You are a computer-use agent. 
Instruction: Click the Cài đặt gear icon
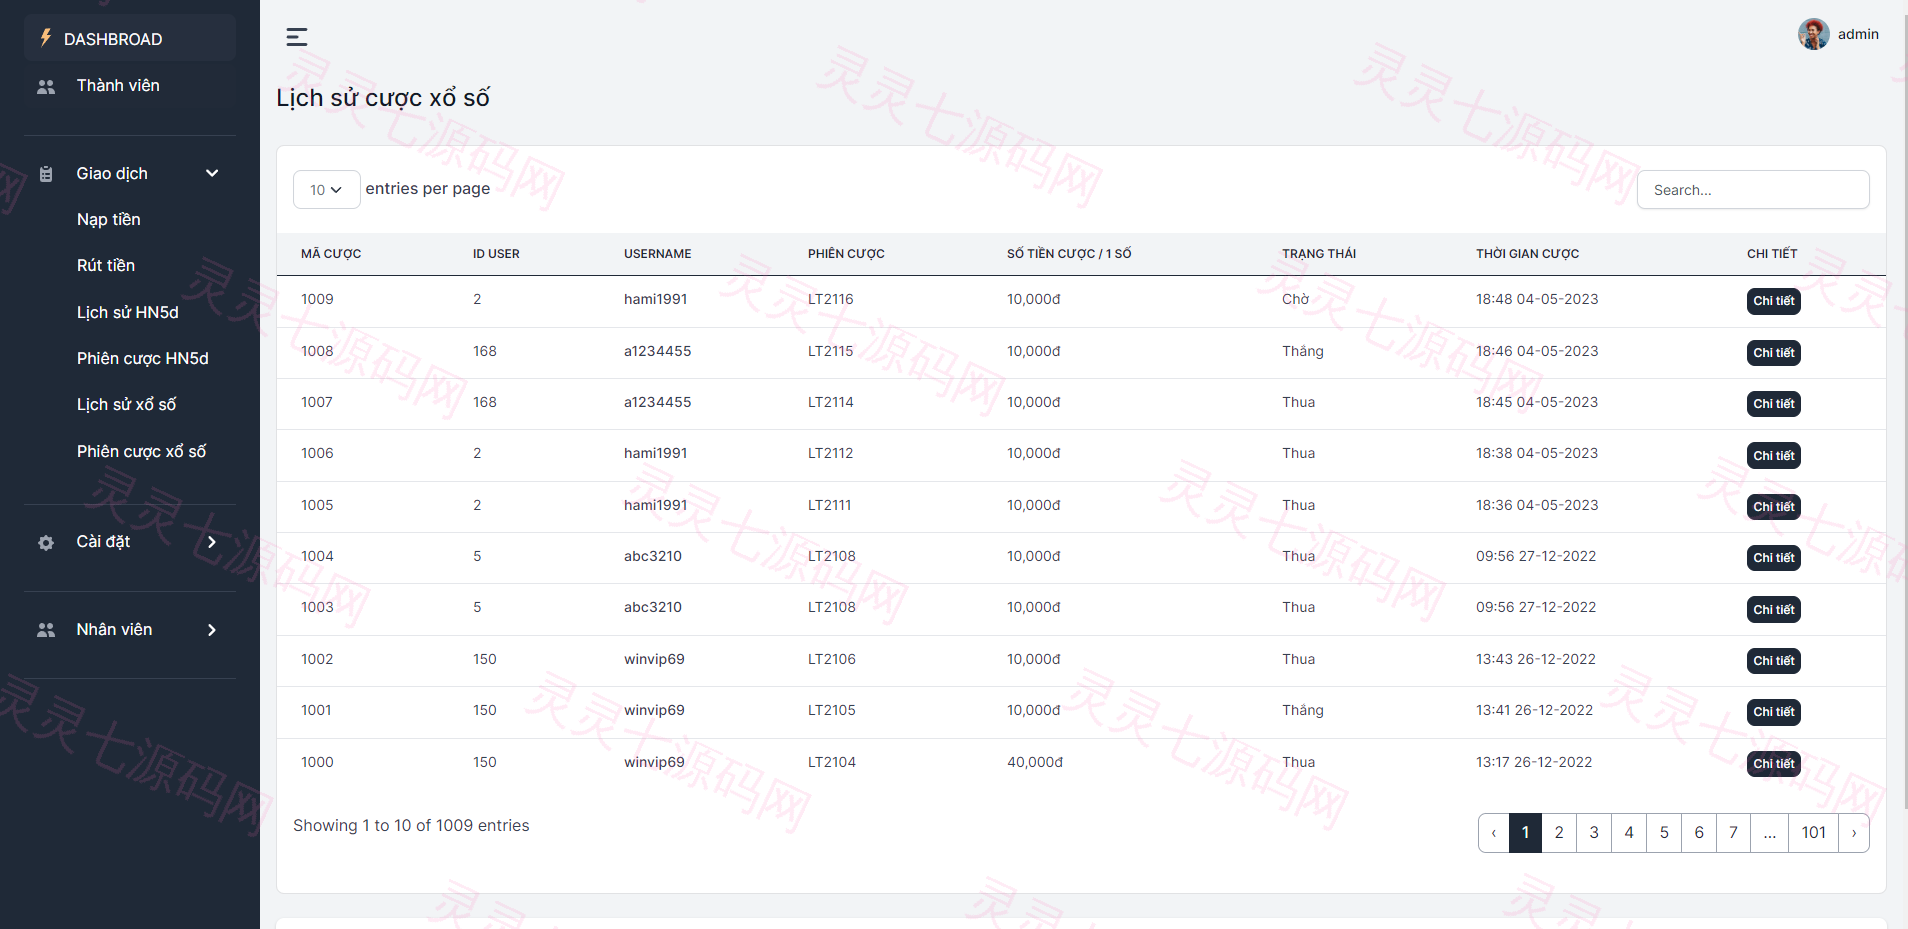(x=46, y=542)
